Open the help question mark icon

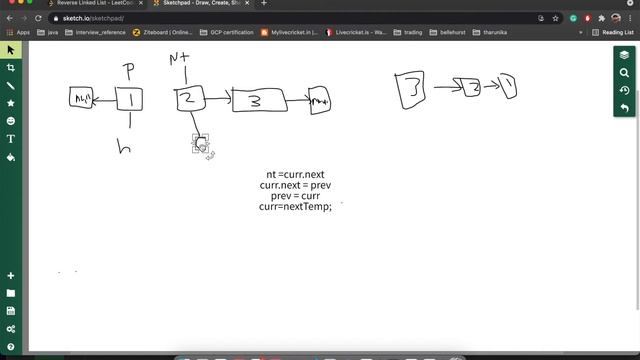[11, 347]
